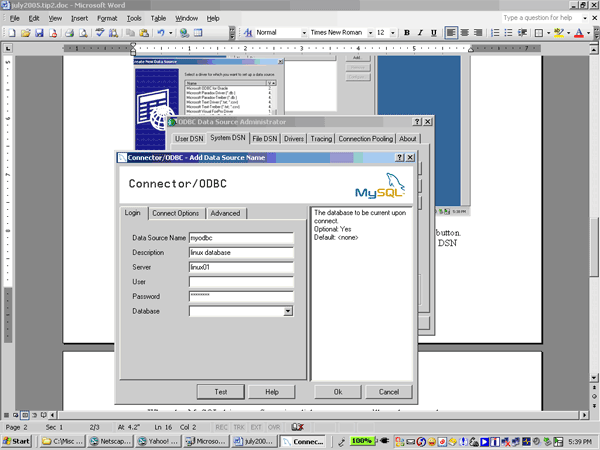Expand the highlight color dropdown arrow
The width and height of the screenshot is (600, 450).
point(568,33)
